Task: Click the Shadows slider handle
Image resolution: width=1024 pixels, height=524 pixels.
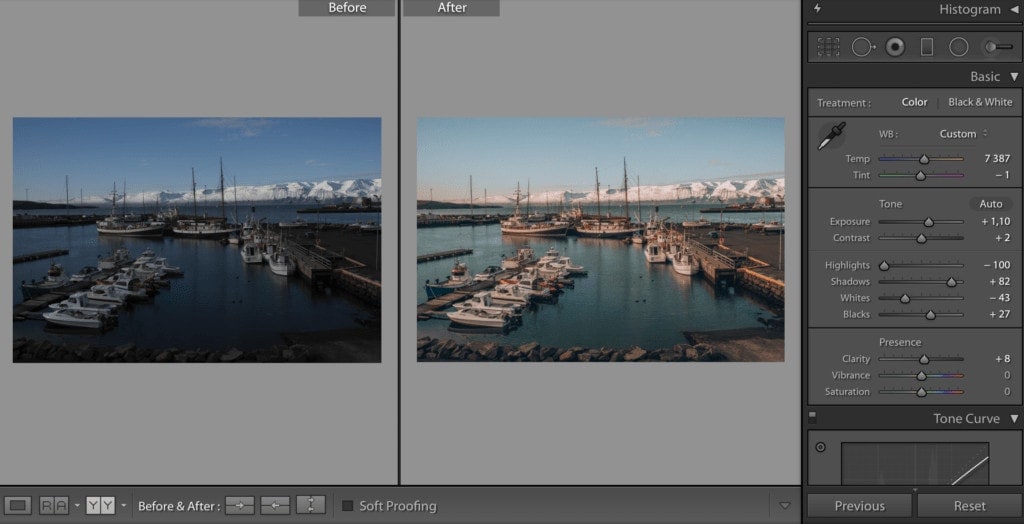Action: coord(951,282)
